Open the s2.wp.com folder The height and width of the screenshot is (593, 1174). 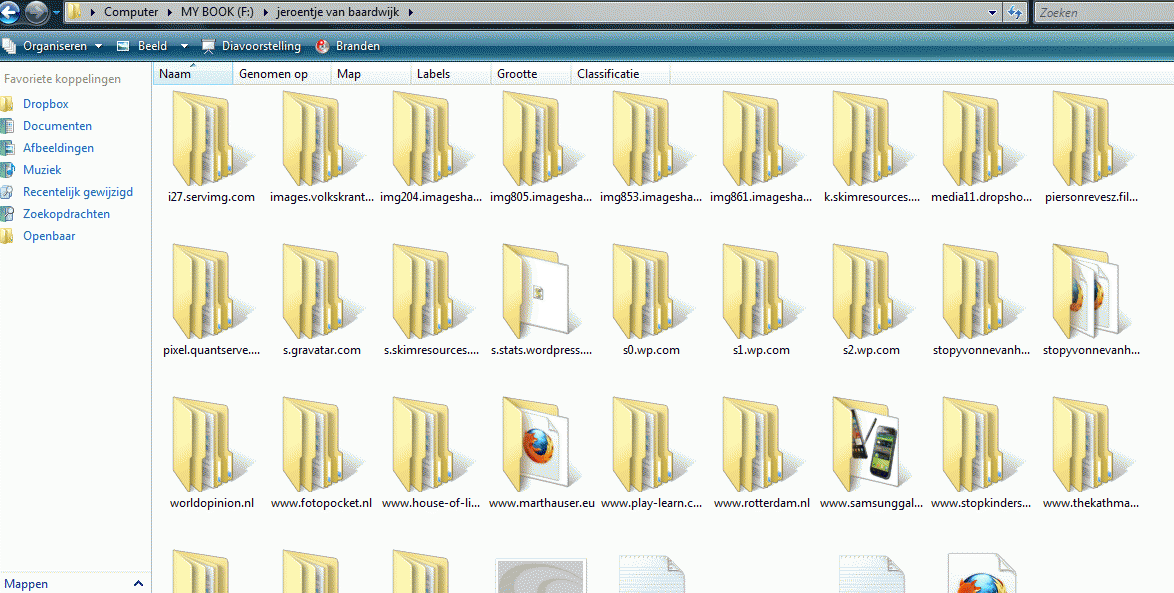coord(872,300)
